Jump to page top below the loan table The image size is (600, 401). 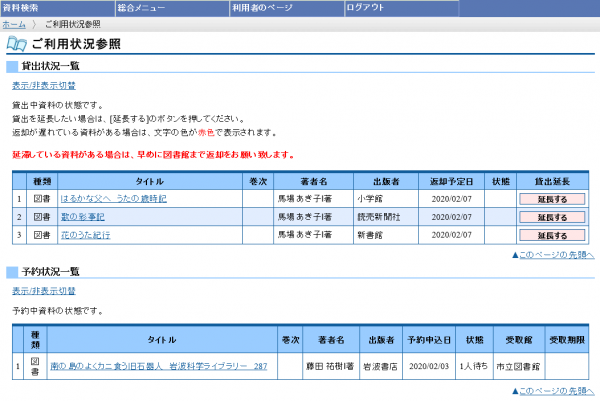pyautogui.click(x=554, y=256)
